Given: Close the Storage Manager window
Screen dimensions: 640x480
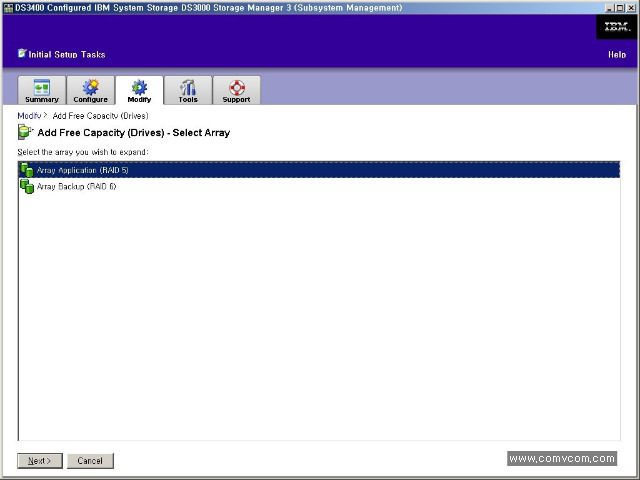Looking at the screenshot, I should (x=631, y=8).
